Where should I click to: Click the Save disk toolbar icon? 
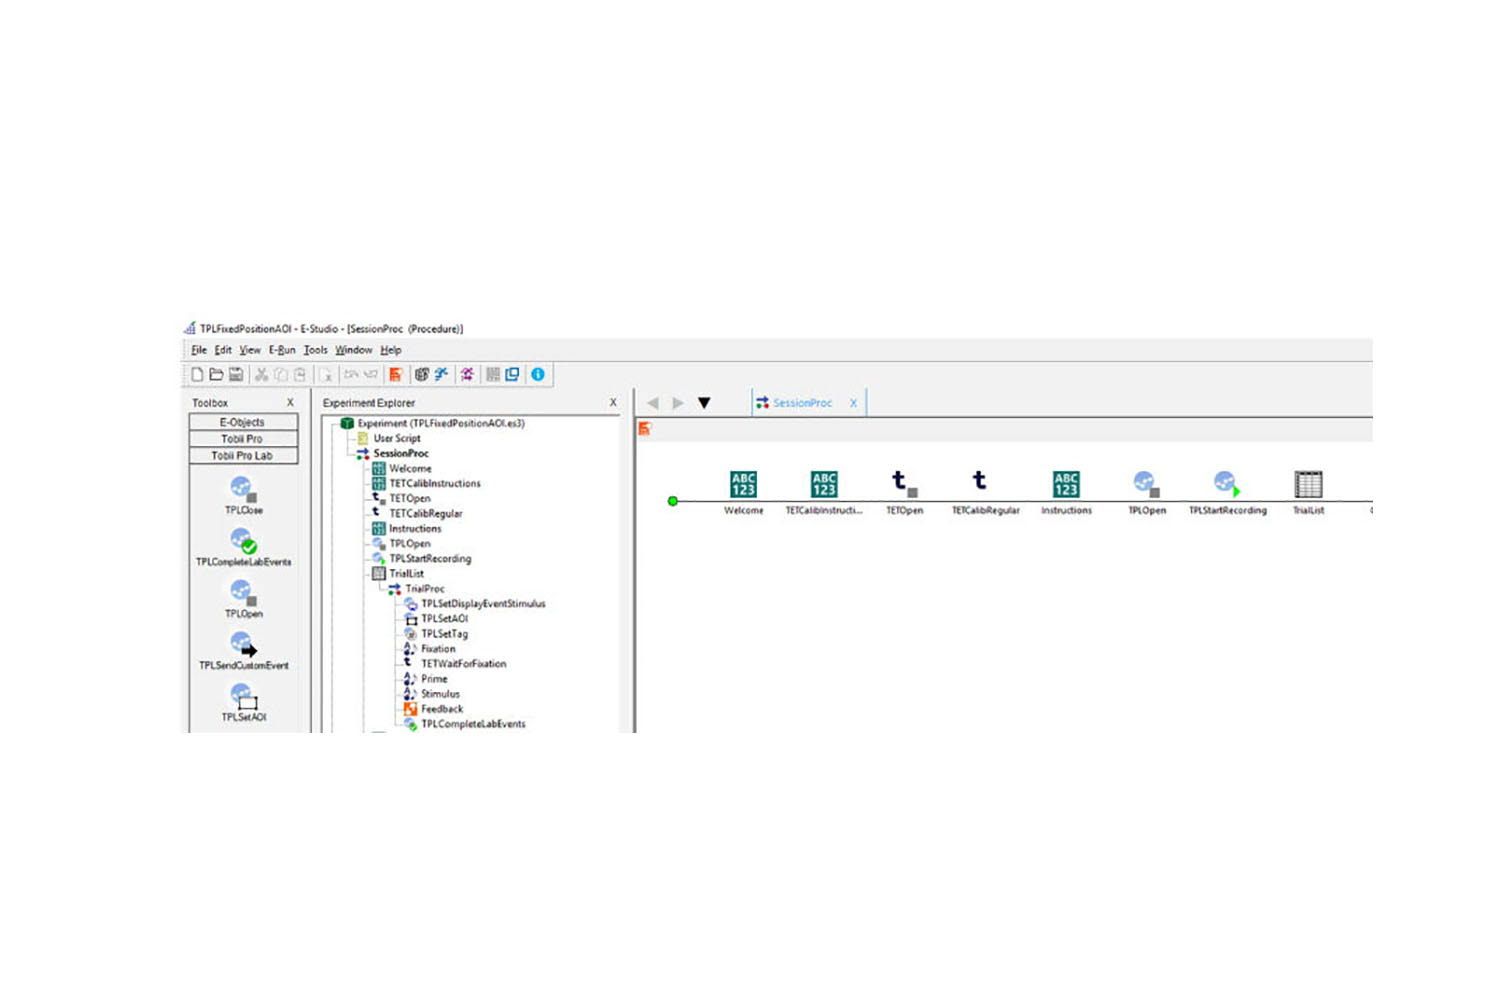click(x=236, y=374)
